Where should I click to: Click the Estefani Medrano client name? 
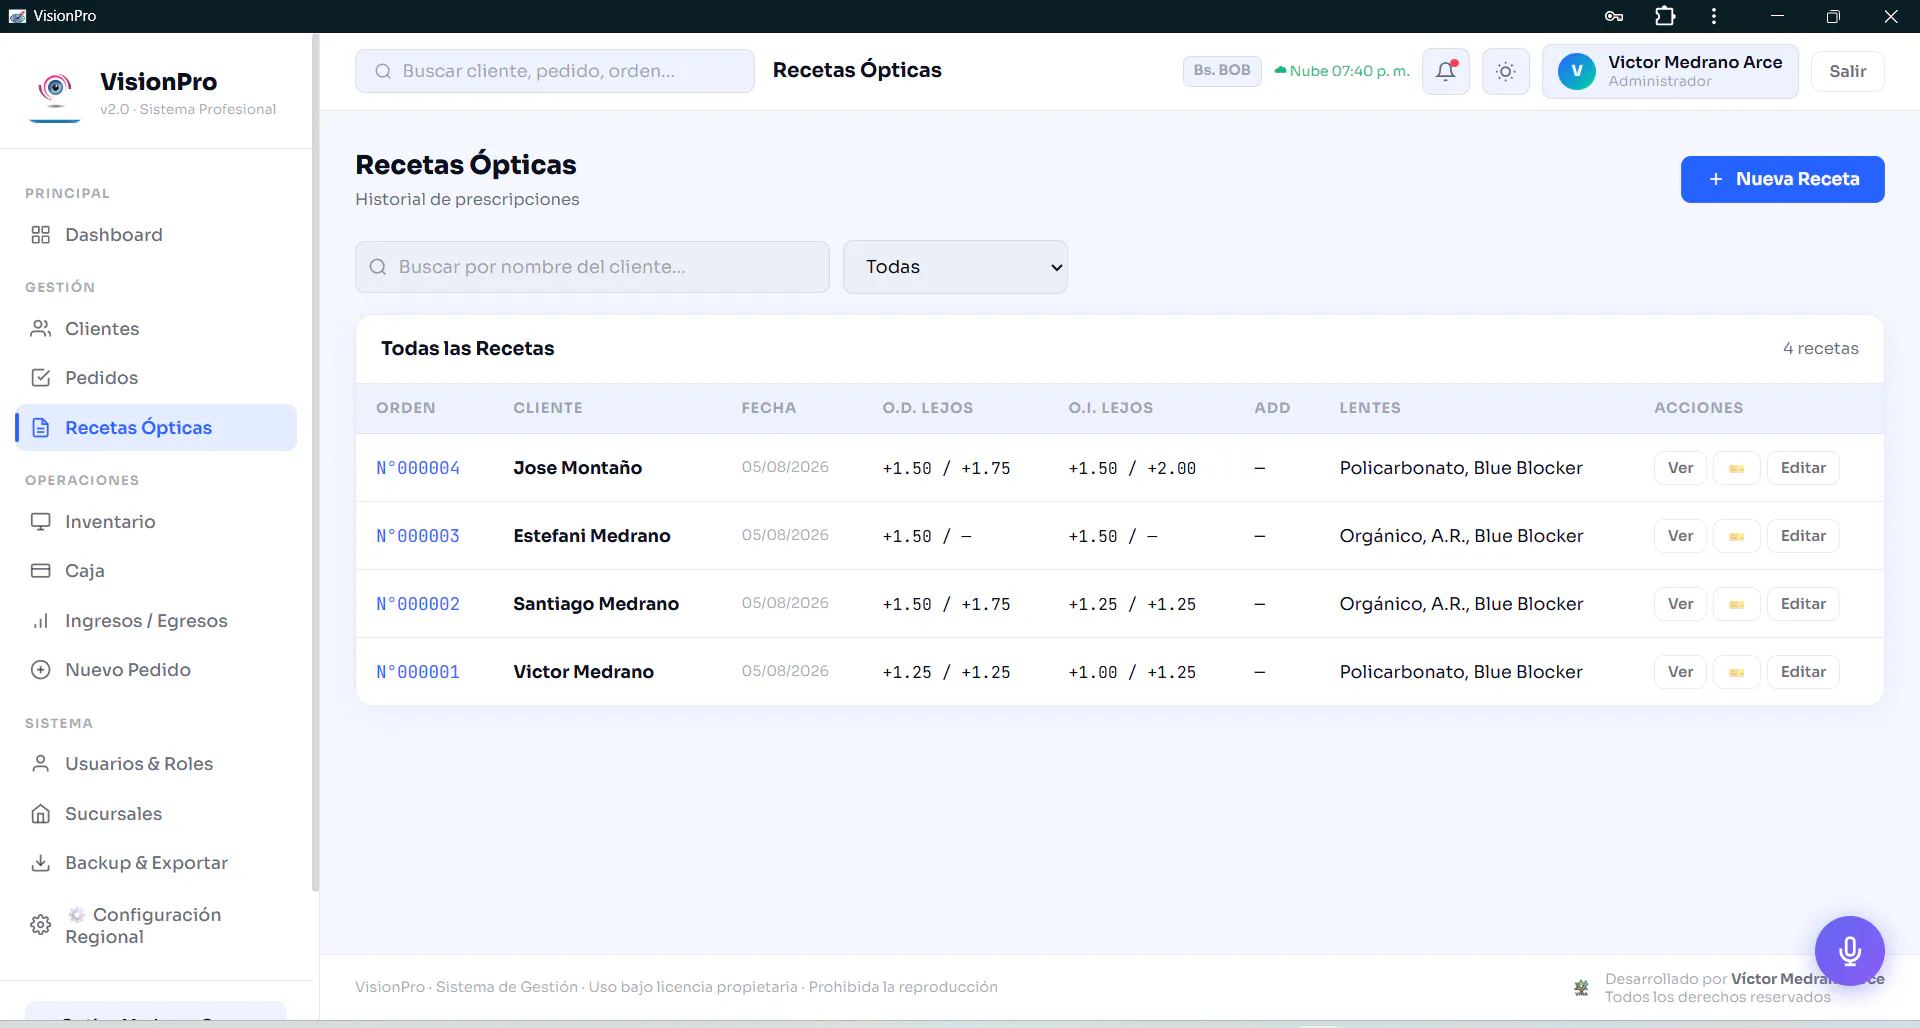[592, 536]
